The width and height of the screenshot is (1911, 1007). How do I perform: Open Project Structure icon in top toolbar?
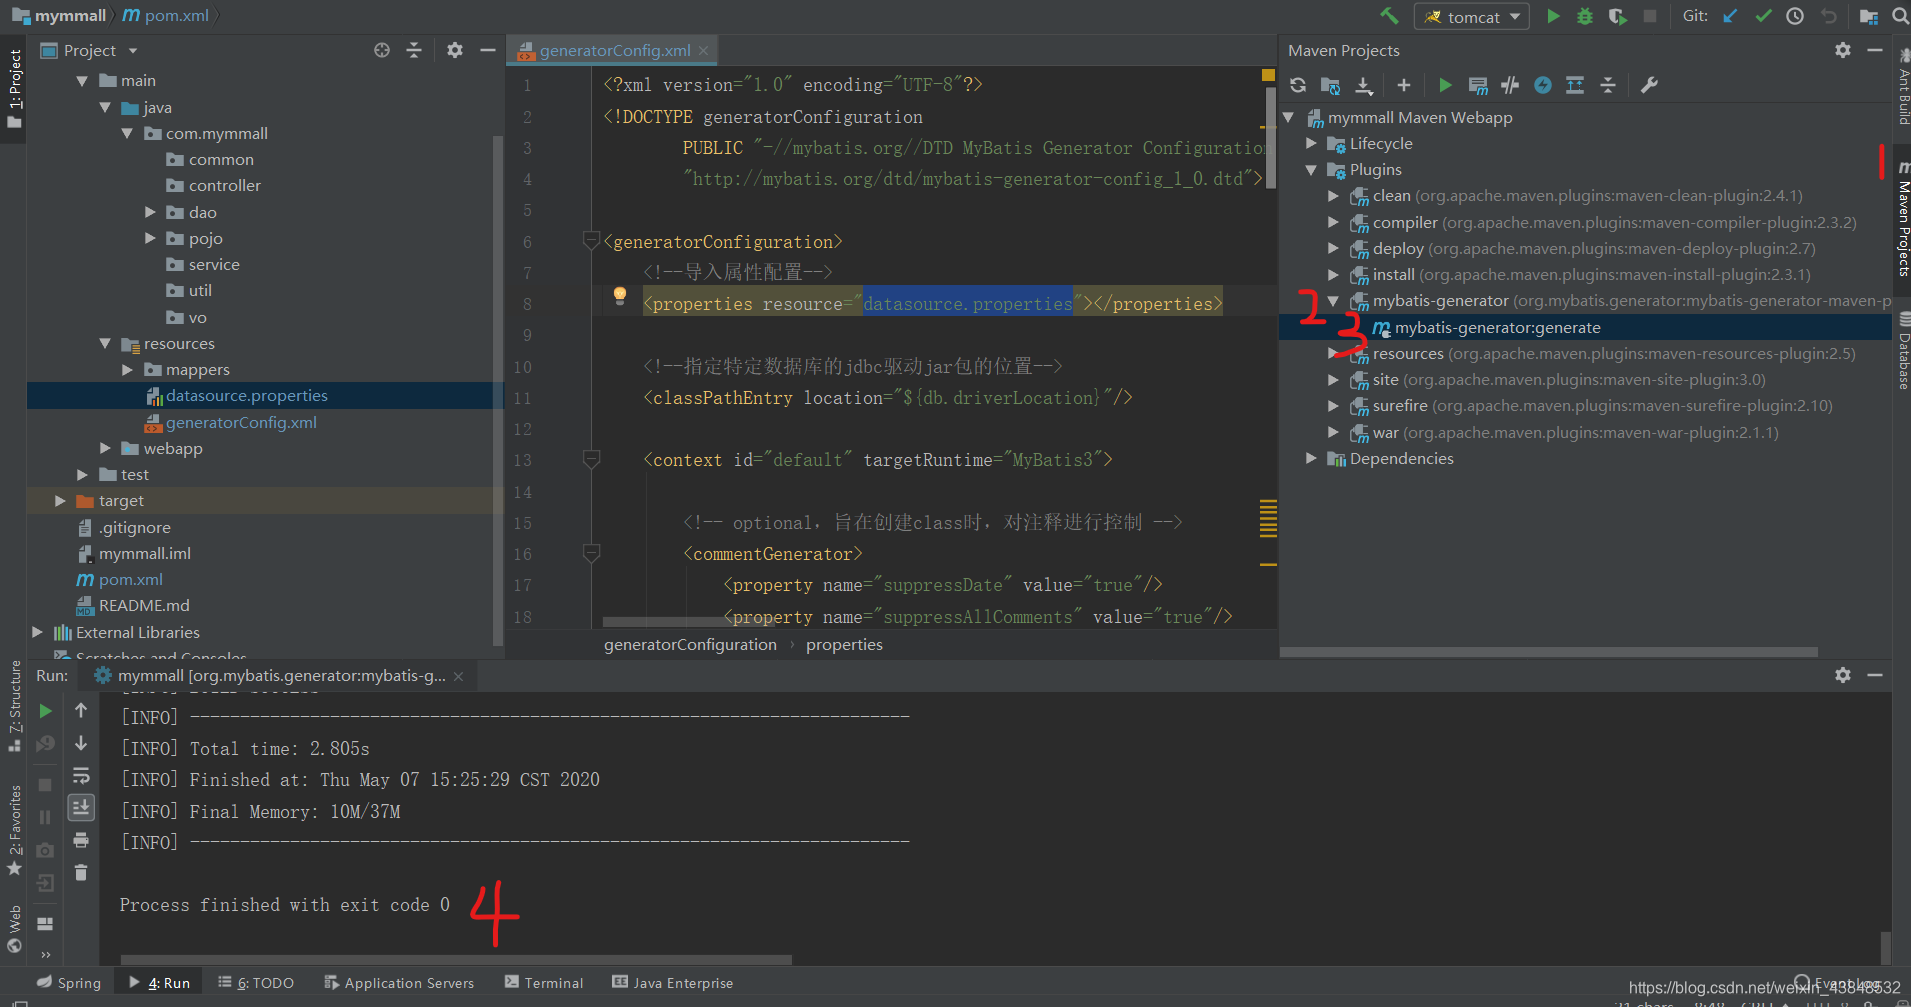pos(1868,16)
